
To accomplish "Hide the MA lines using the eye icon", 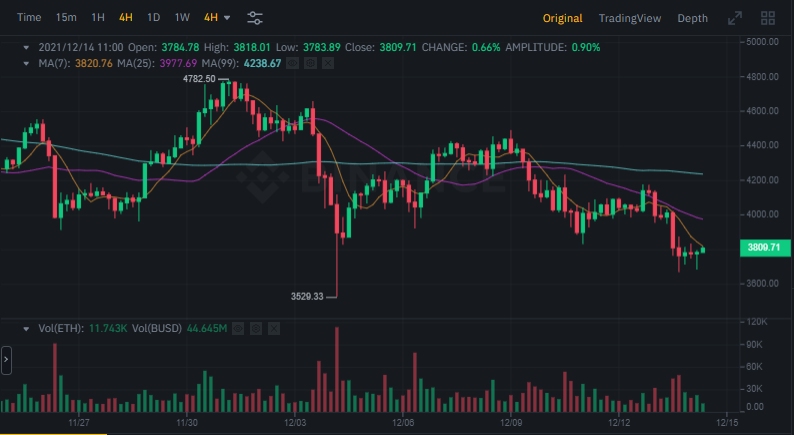I will 292,63.
